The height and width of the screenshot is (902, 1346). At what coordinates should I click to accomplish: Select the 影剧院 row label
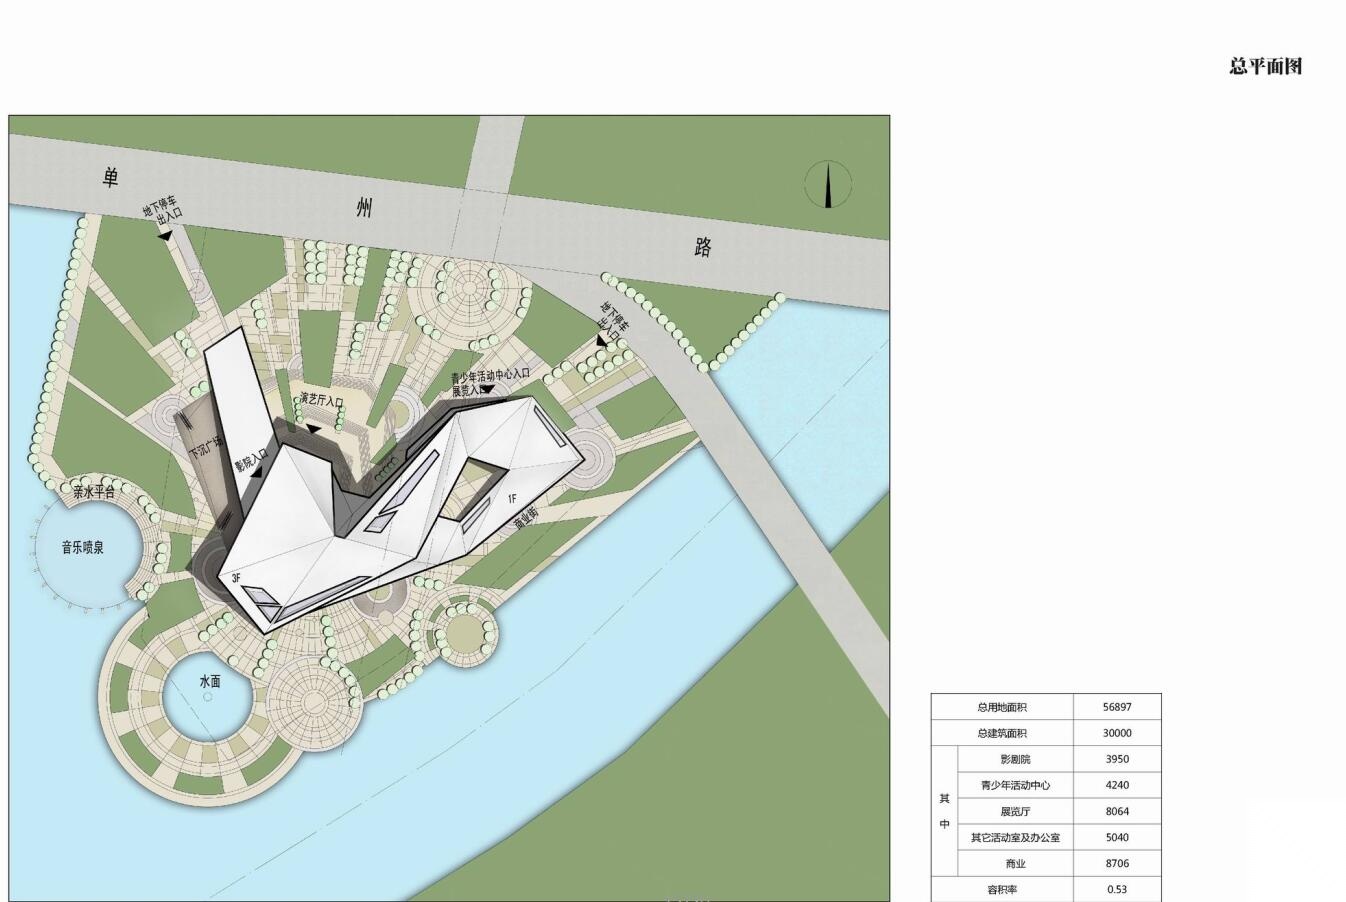pos(1015,759)
